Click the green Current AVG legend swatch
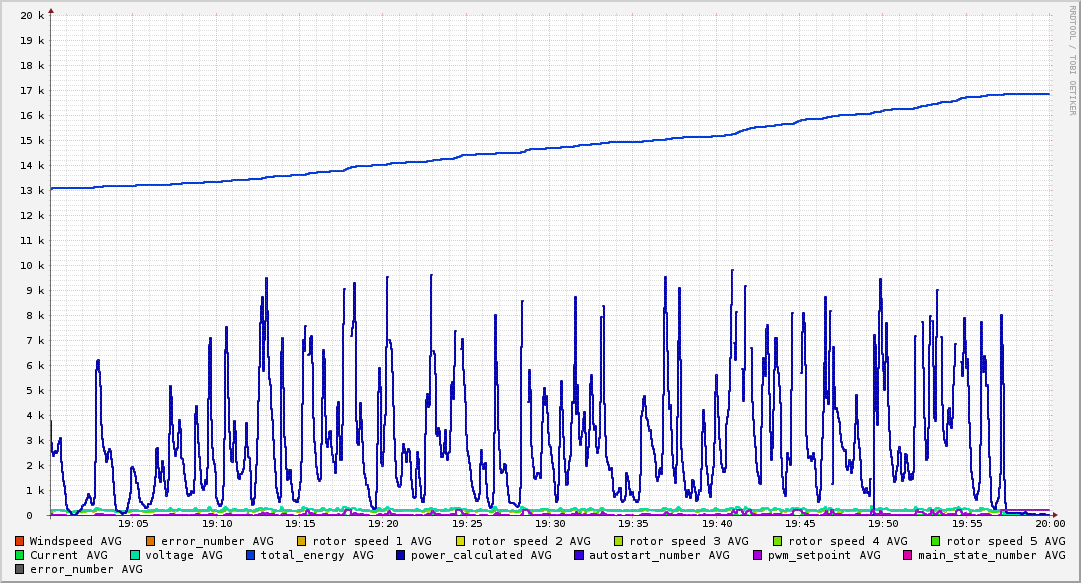The height and width of the screenshot is (583, 1081). pos(20,555)
